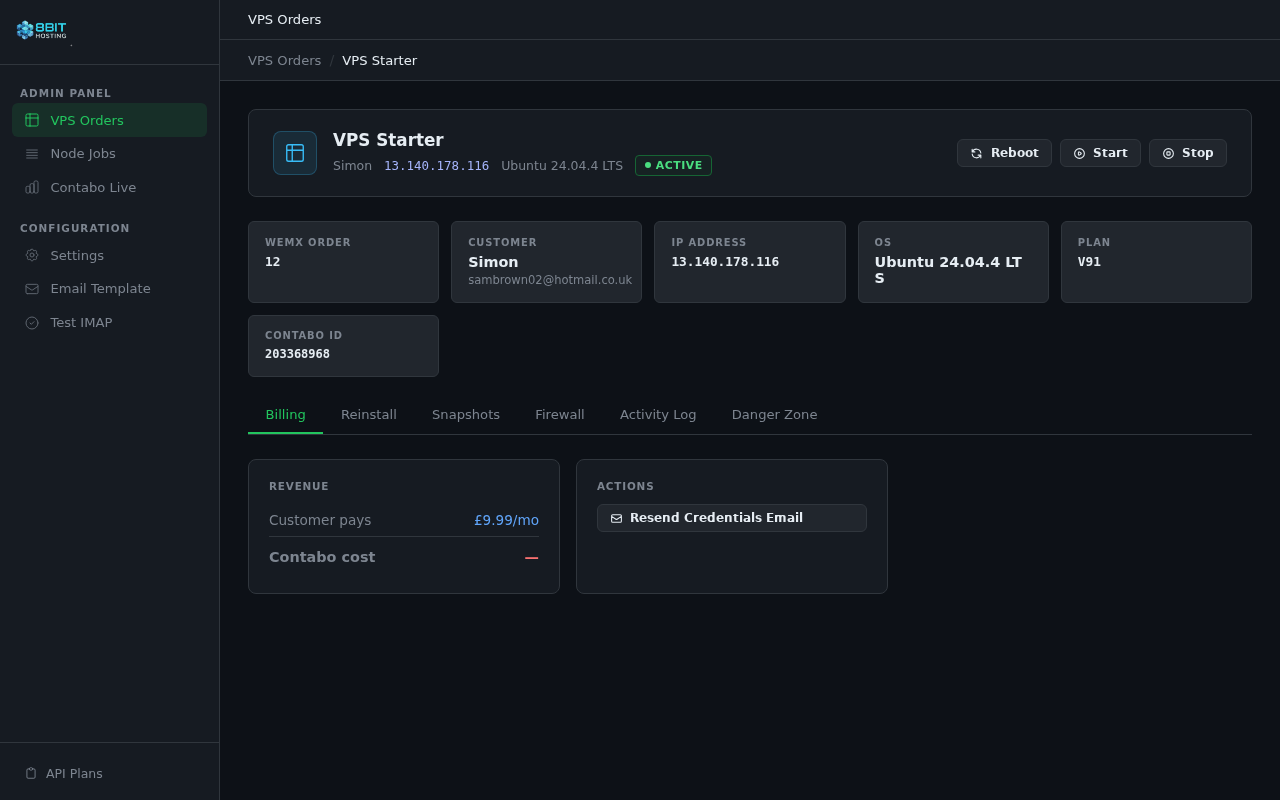Open Test IMAP in sidebar
Viewport: 1280px width, 800px height.
110,323
